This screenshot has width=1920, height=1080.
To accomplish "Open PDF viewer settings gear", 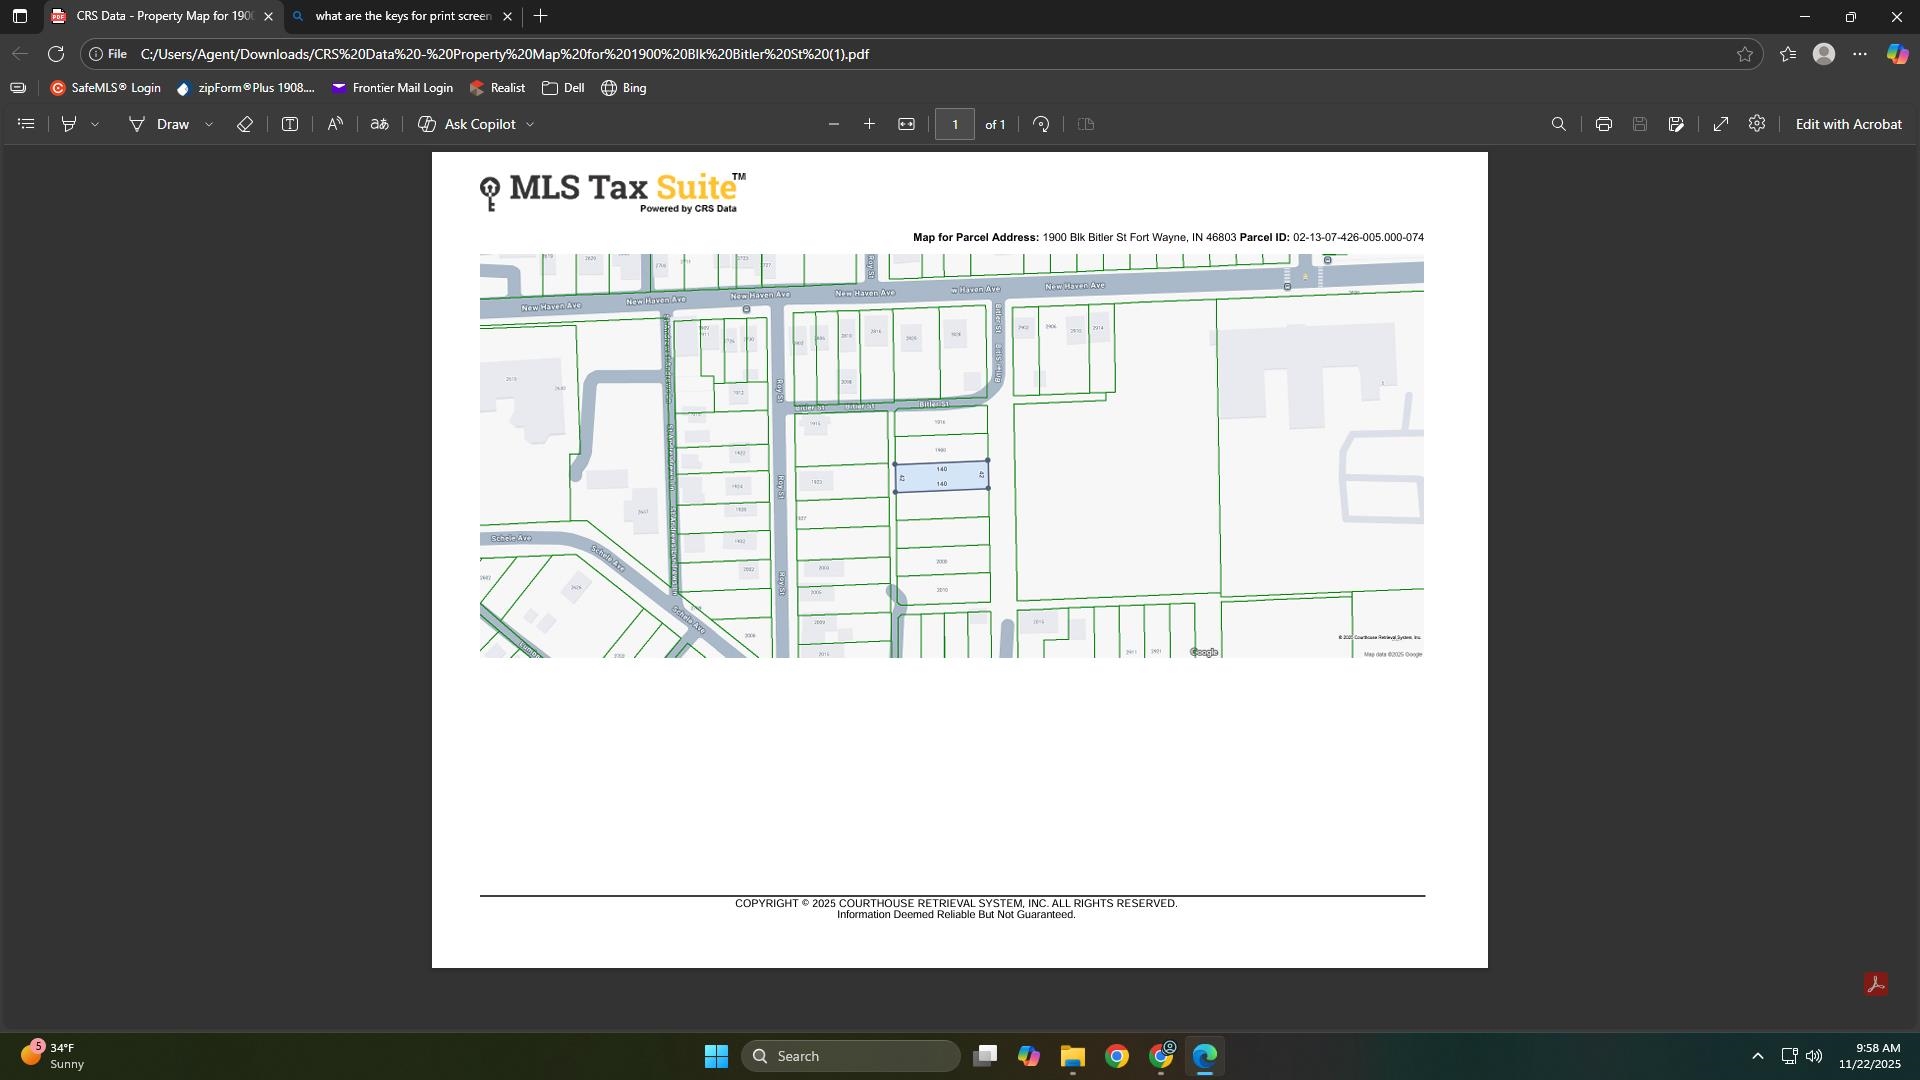I will pos(1756,124).
